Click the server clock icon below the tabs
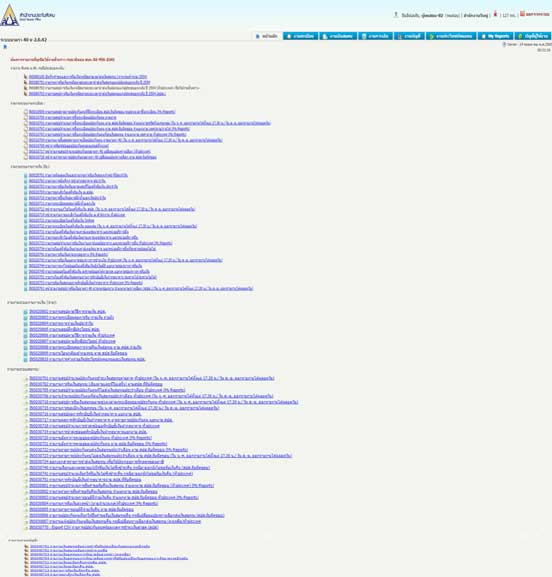 pyautogui.click(x=504, y=44)
